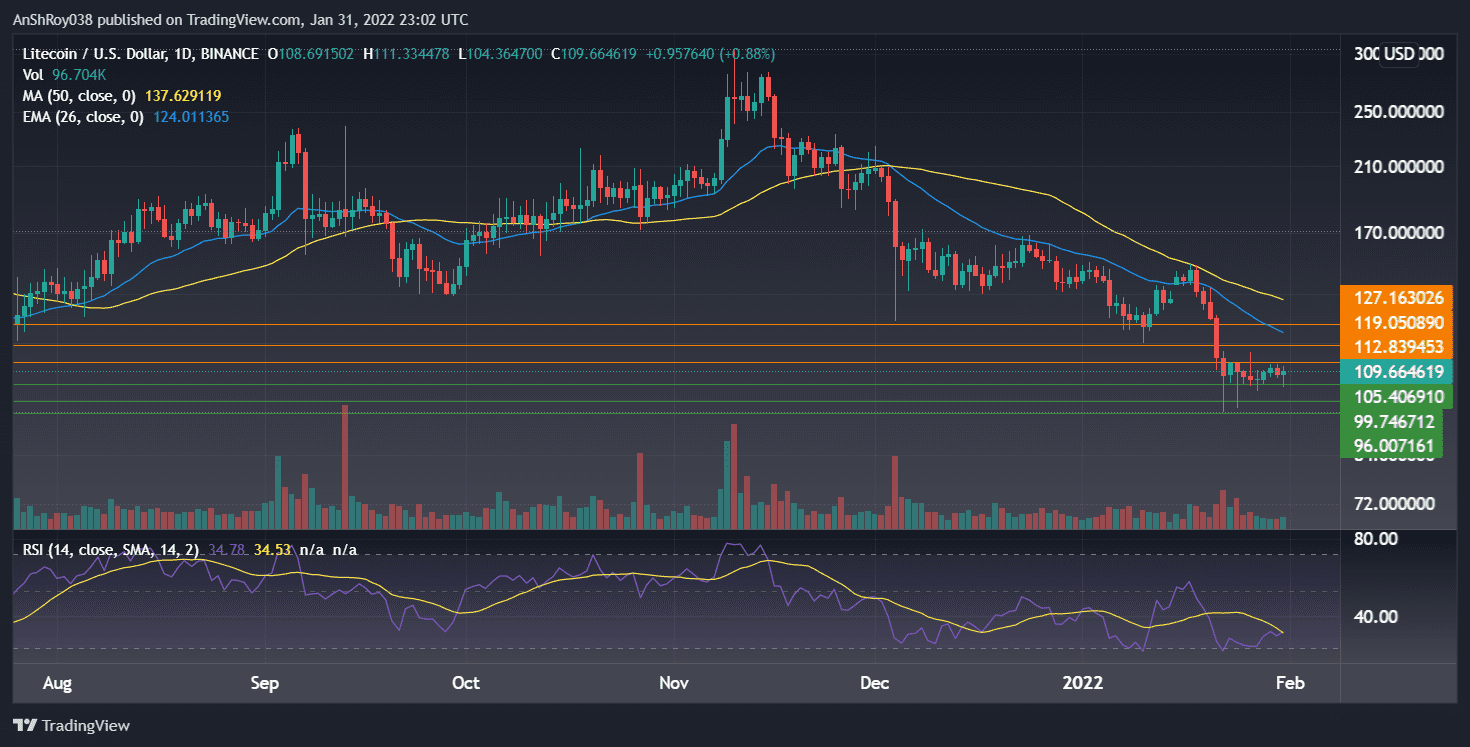Click the Vol 96.704K volume legend
The image size is (1470, 747).
point(60,74)
